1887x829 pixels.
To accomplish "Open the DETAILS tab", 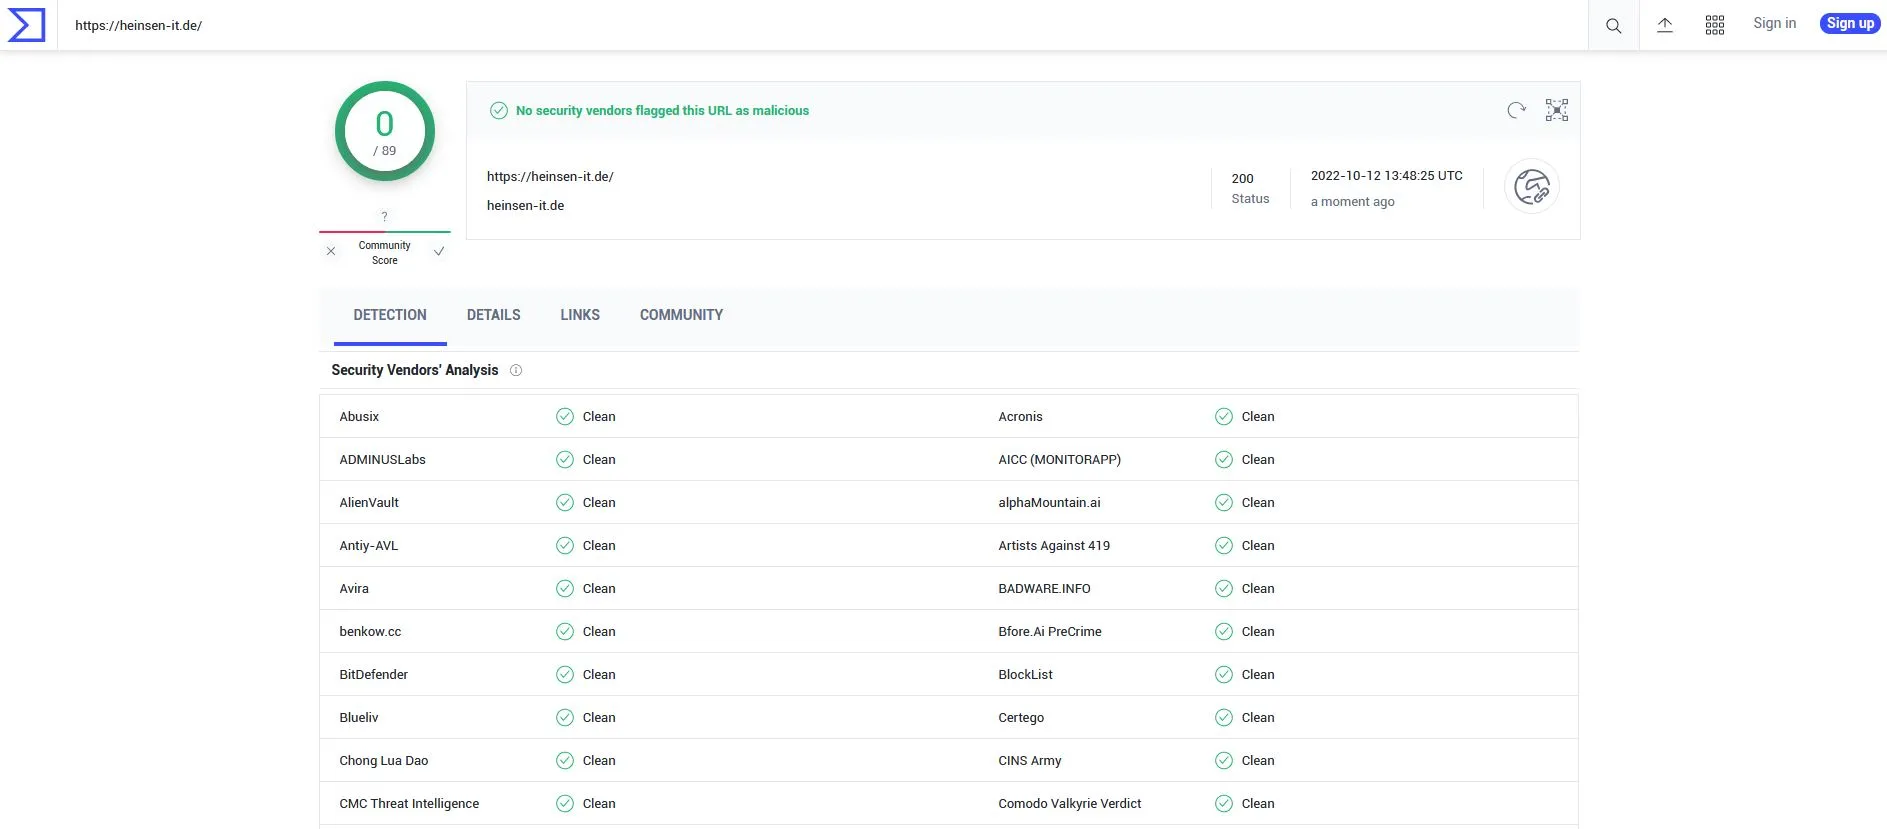I will click(x=494, y=315).
